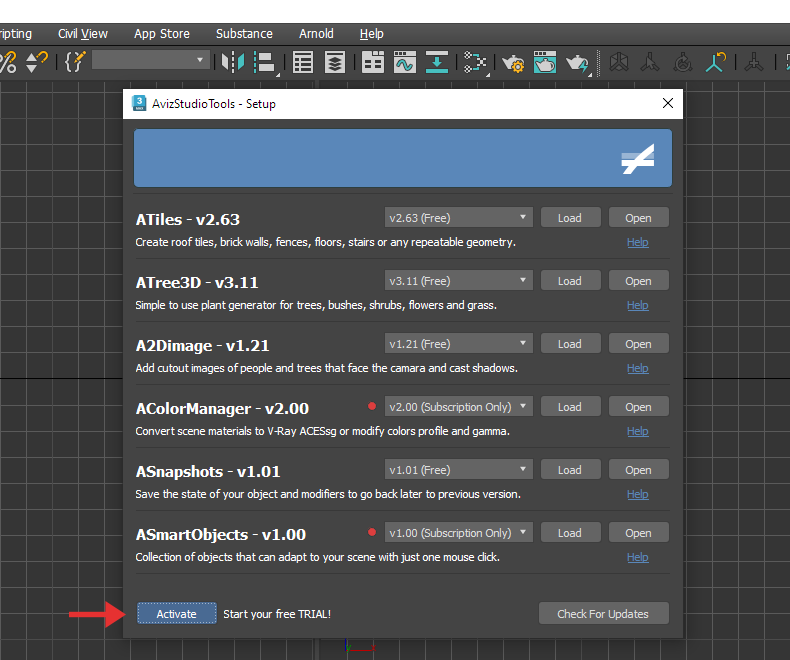Load the AColorManager plugin

coord(570,407)
